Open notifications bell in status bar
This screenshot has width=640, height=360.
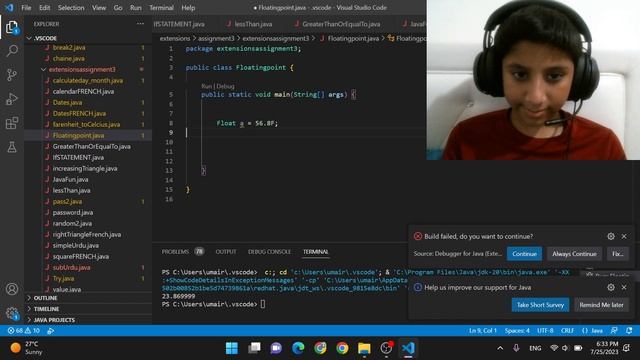[629, 331]
